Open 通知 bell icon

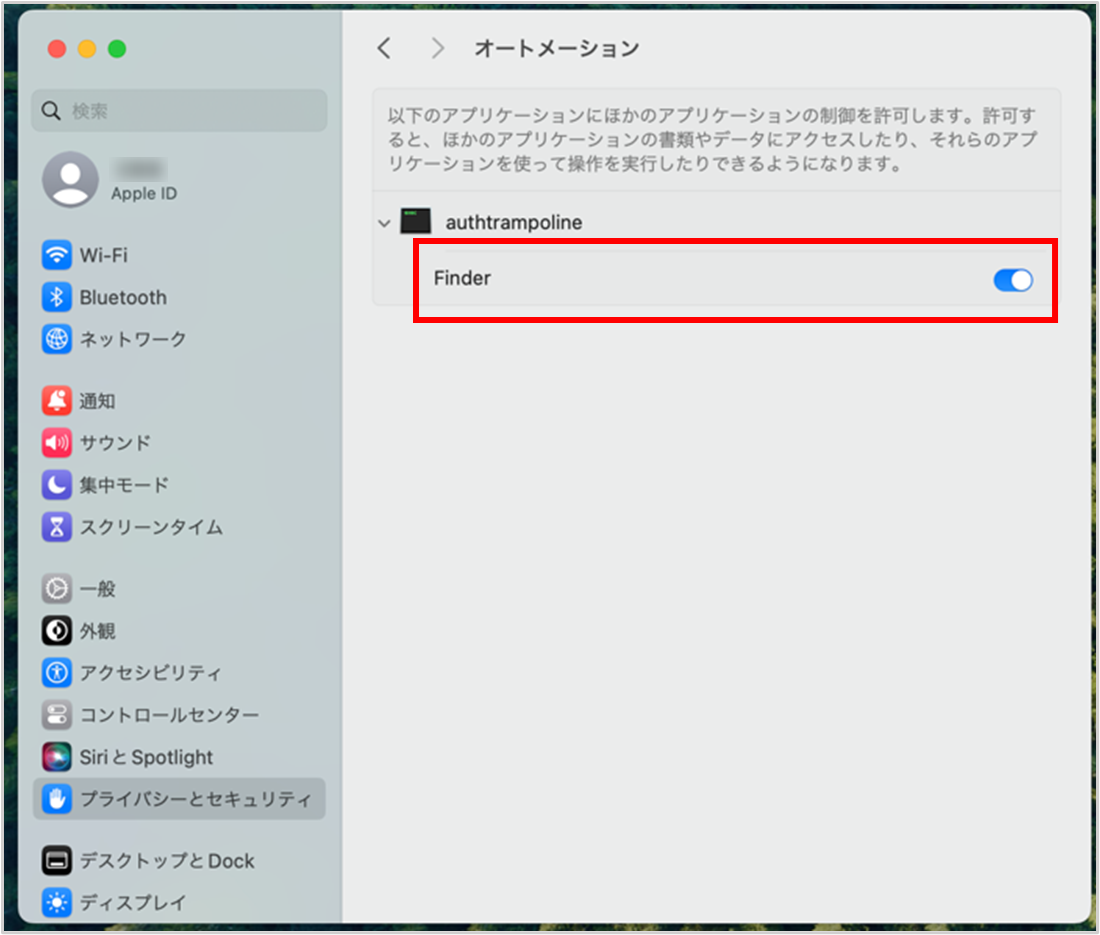coord(57,401)
